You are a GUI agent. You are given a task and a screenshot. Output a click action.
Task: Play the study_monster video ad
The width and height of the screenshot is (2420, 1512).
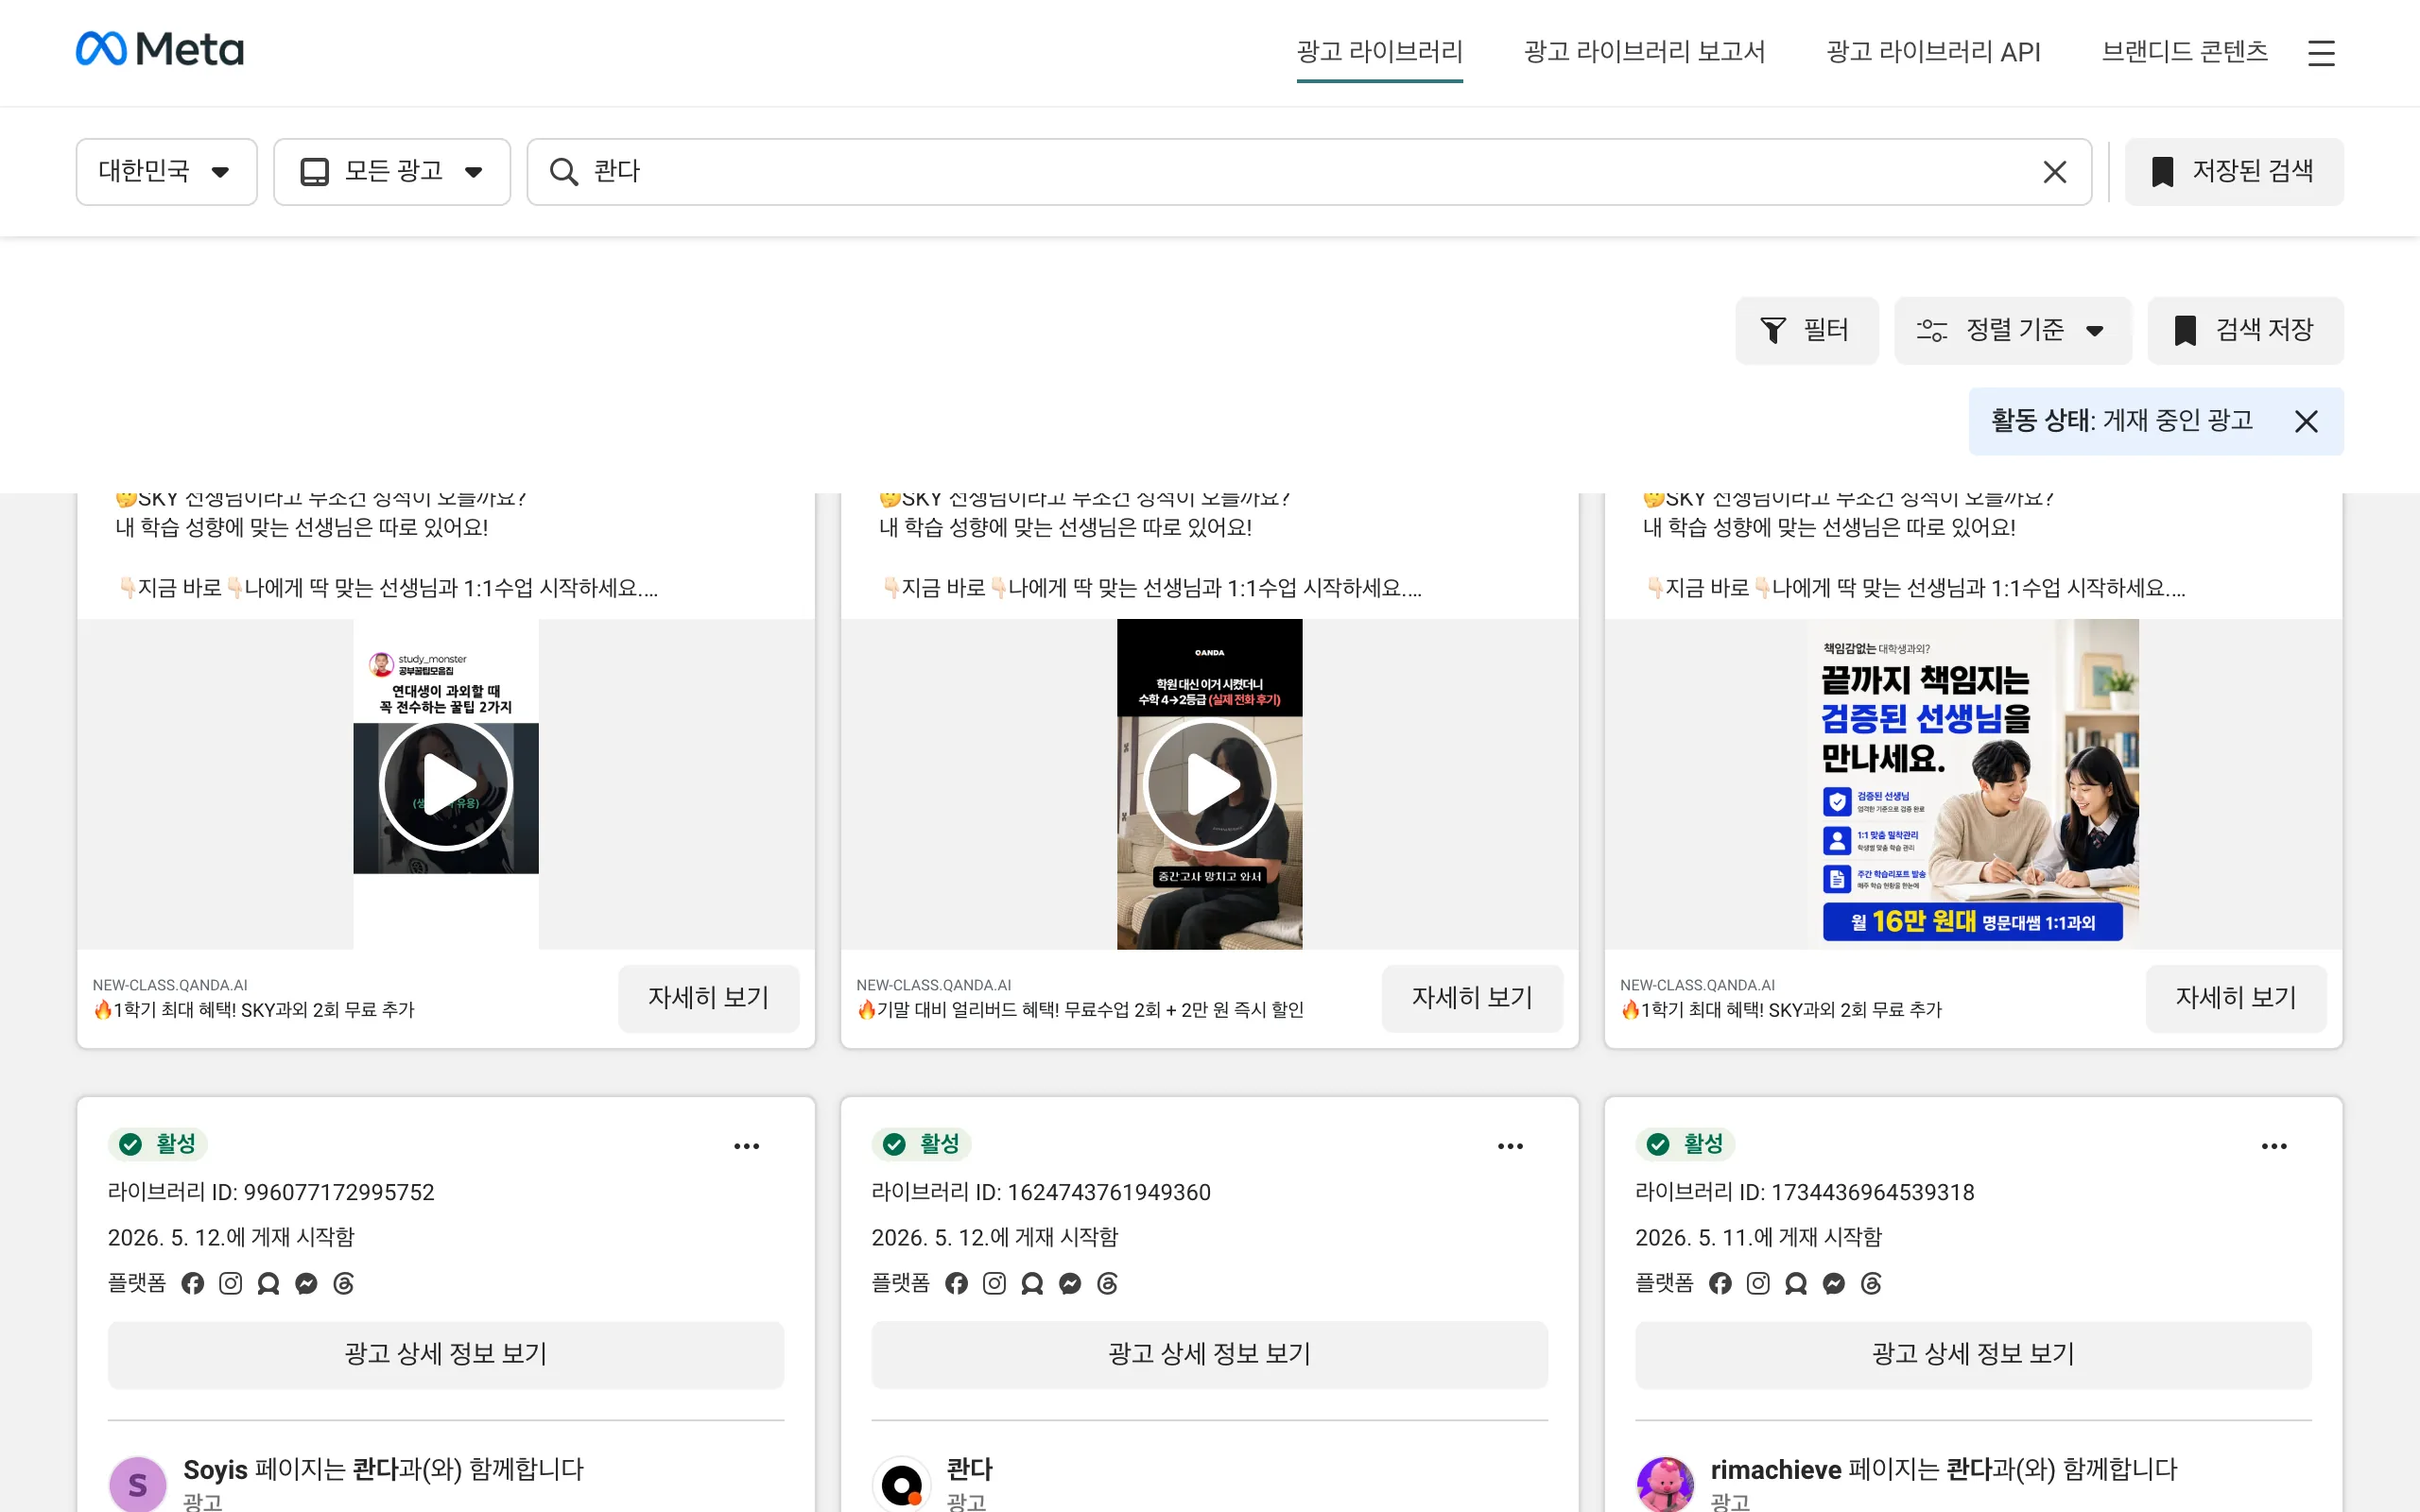coord(446,785)
